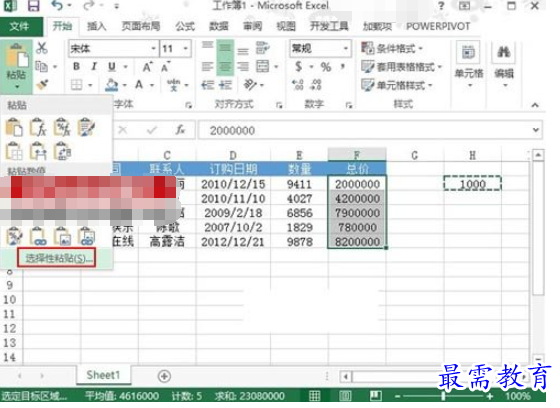Choose Paste as Picture option
This screenshot has height=408, width=560.
click(x=62, y=236)
